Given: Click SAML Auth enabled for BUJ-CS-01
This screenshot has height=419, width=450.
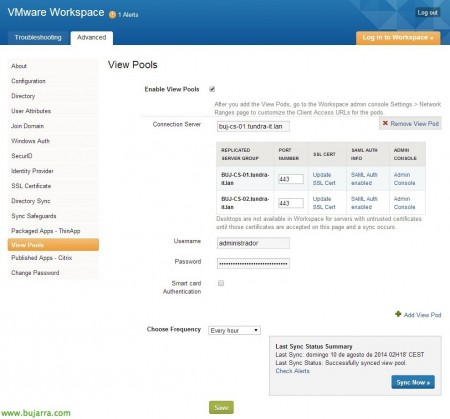Looking at the screenshot, I should (x=364, y=179).
